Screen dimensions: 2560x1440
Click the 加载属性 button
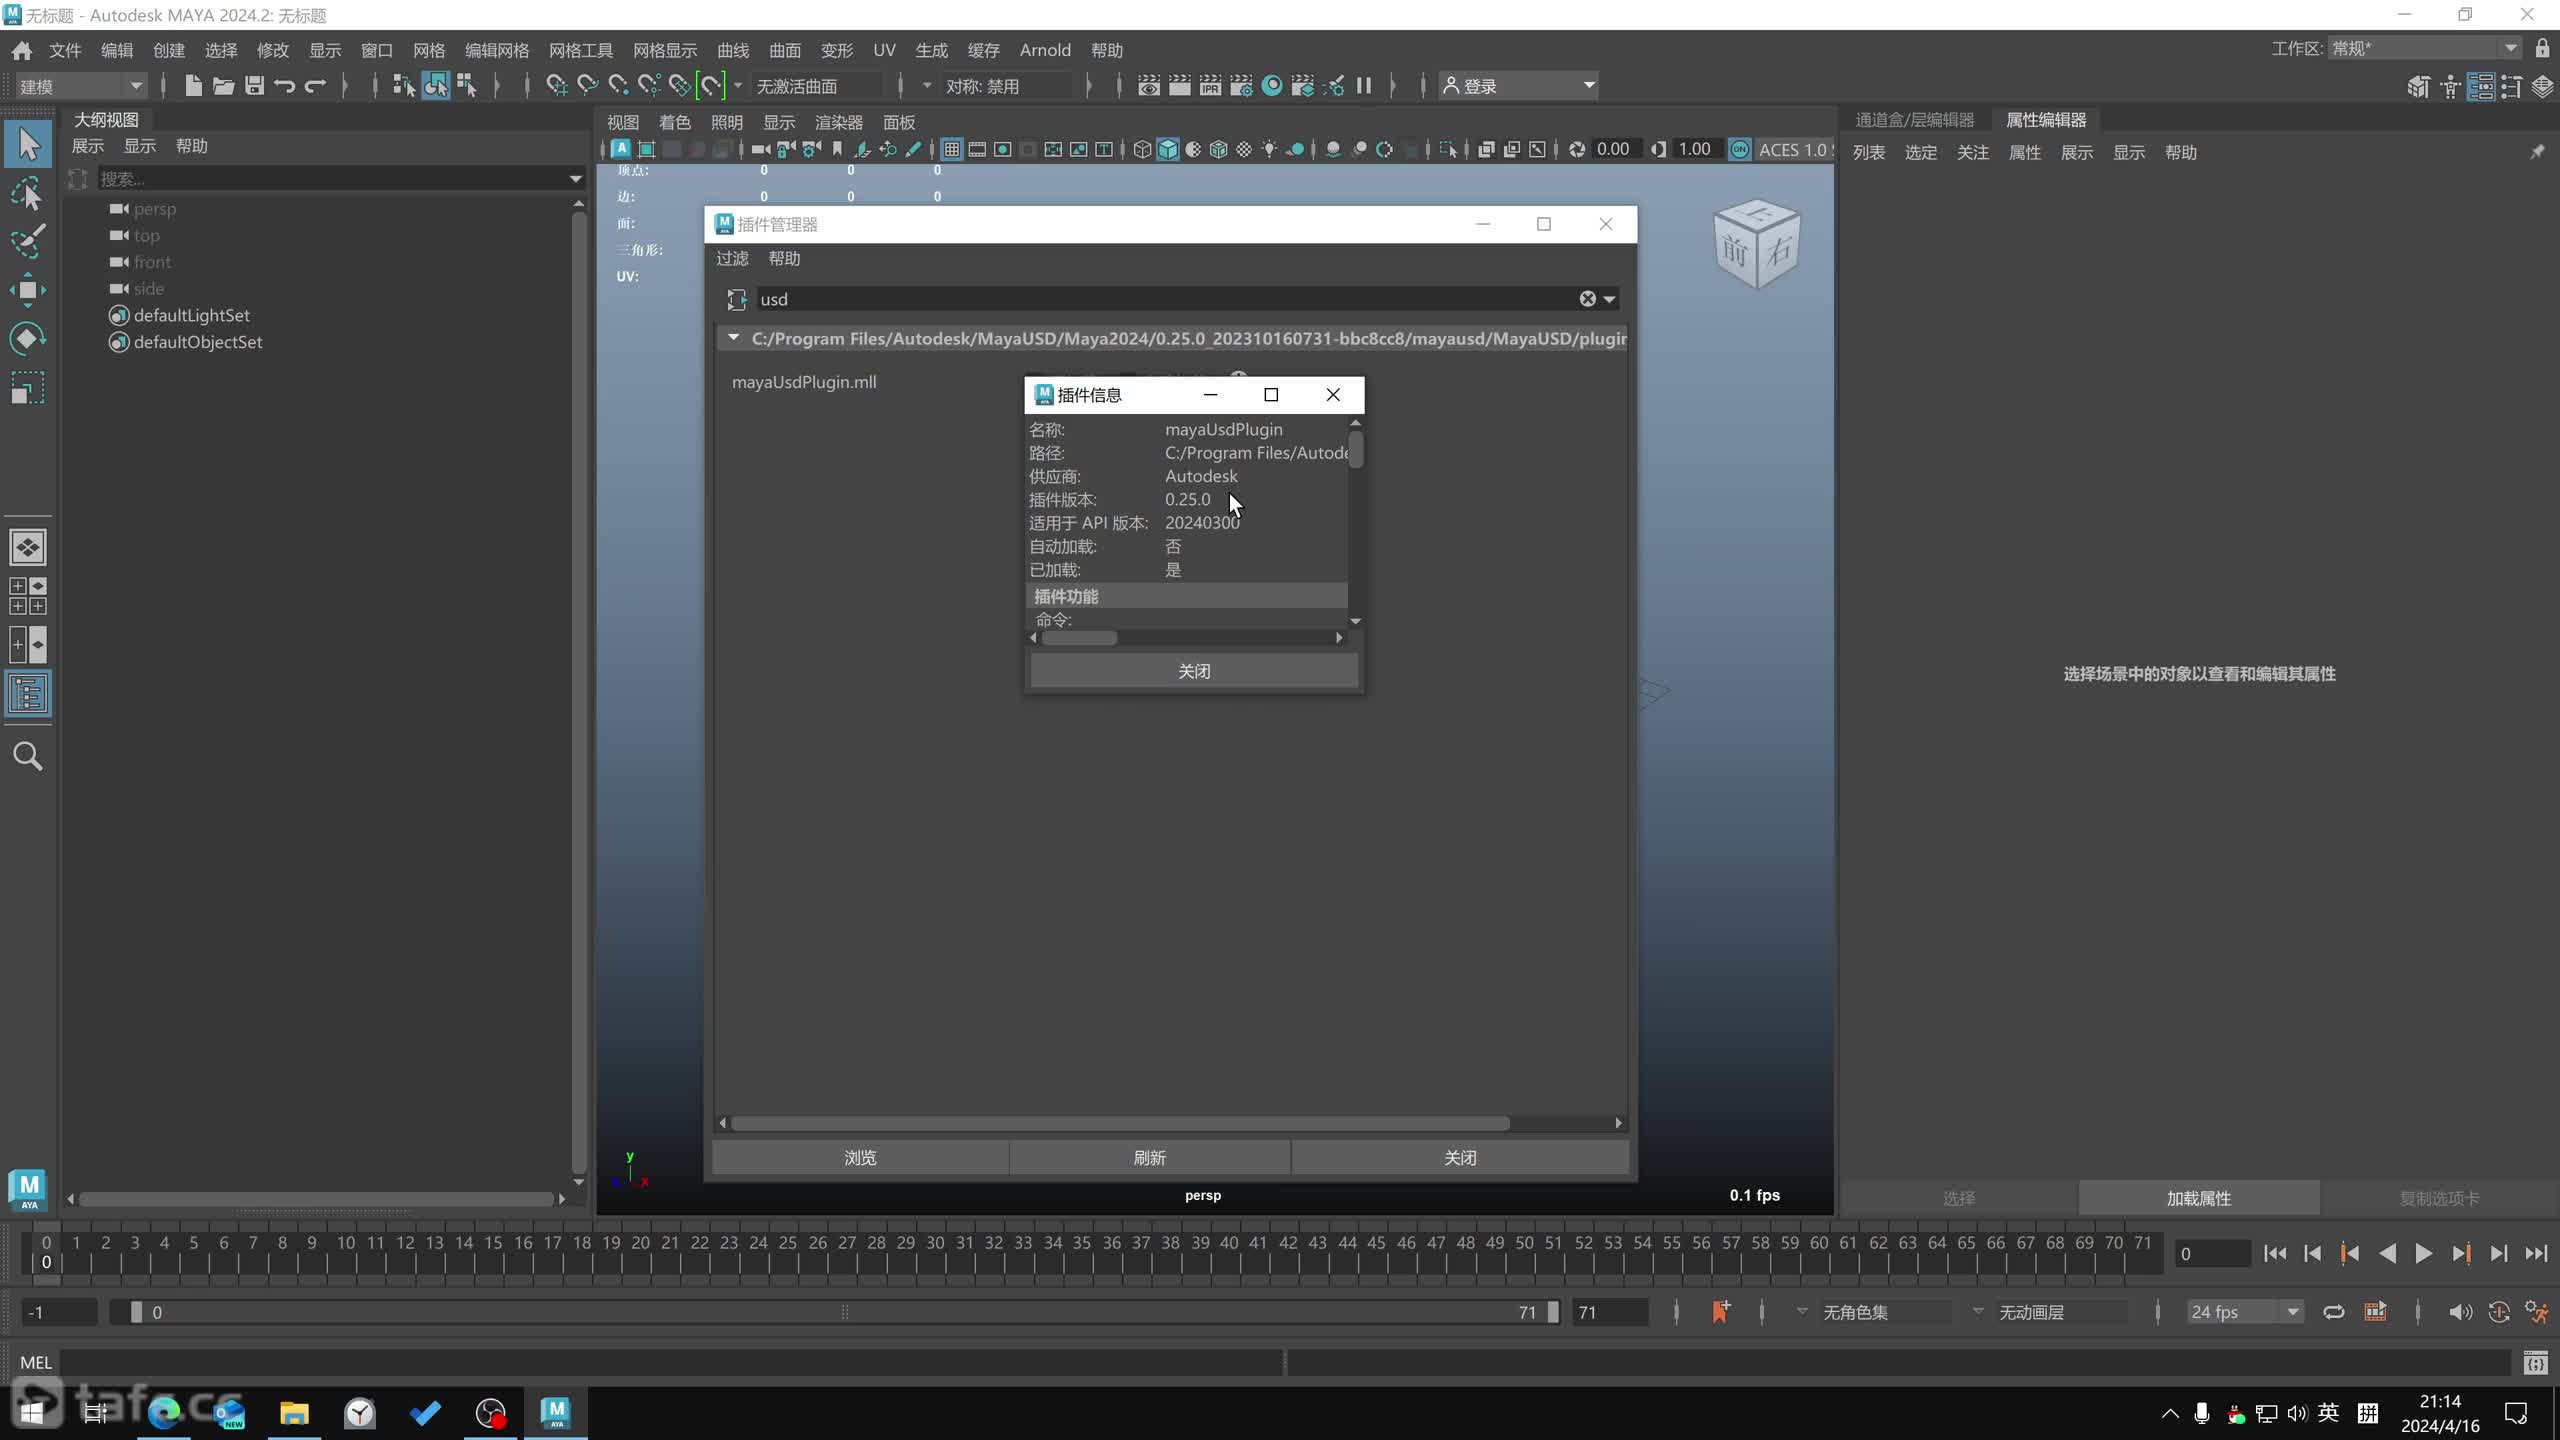[x=2199, y=1198]
